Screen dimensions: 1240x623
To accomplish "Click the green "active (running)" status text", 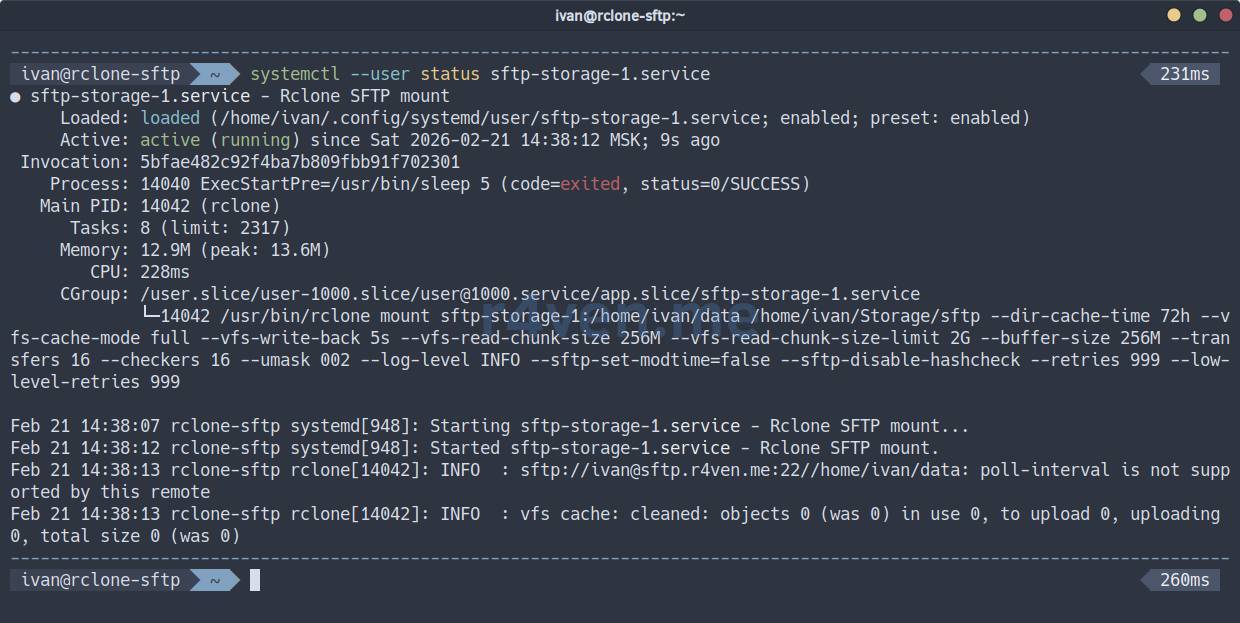I will pos(220,140).
